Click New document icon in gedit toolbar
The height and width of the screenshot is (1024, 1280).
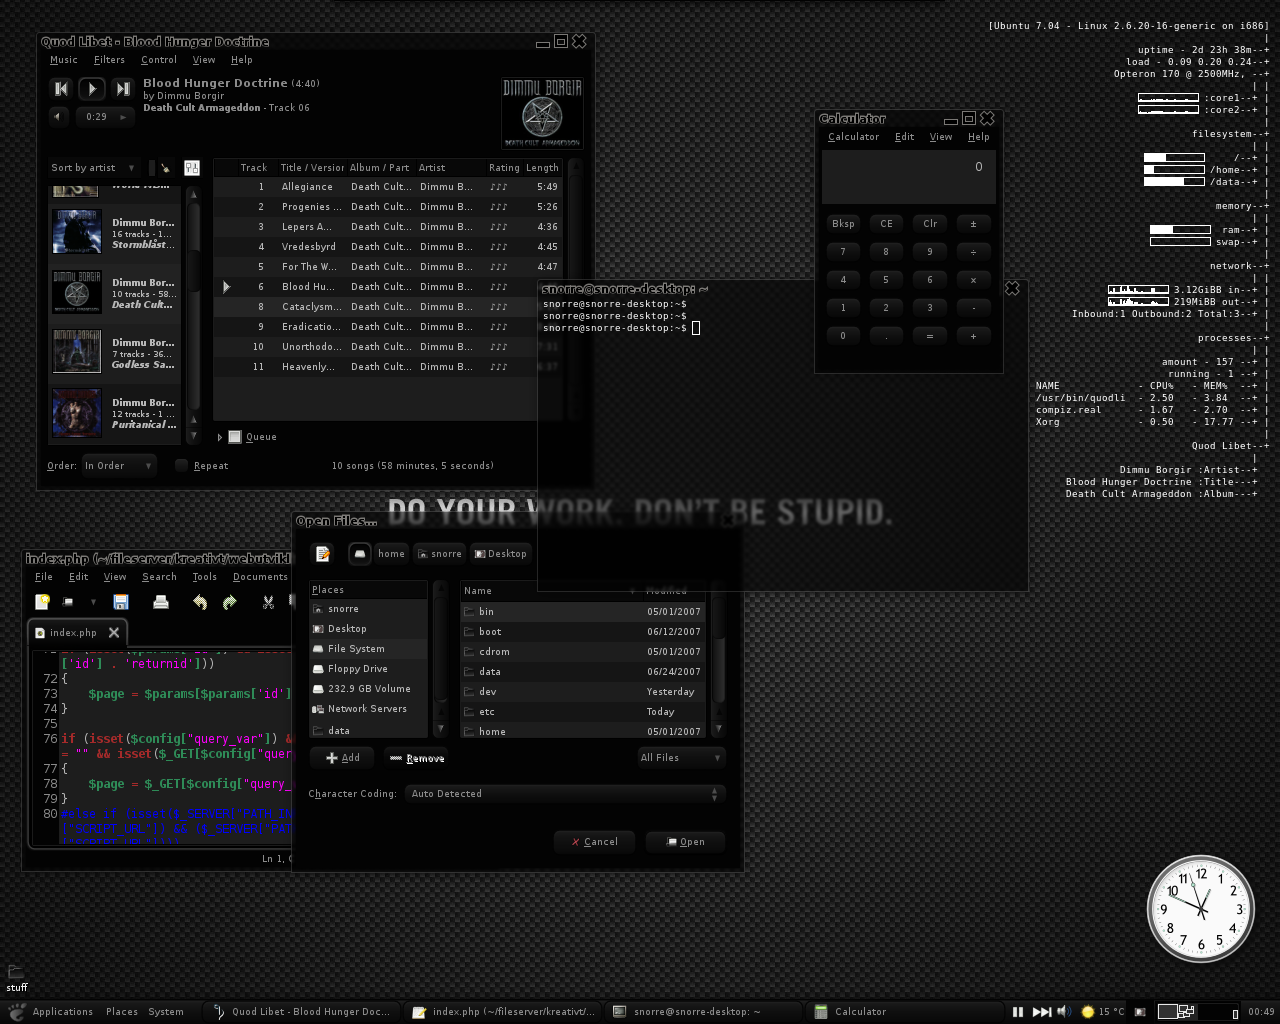(42, 602)
